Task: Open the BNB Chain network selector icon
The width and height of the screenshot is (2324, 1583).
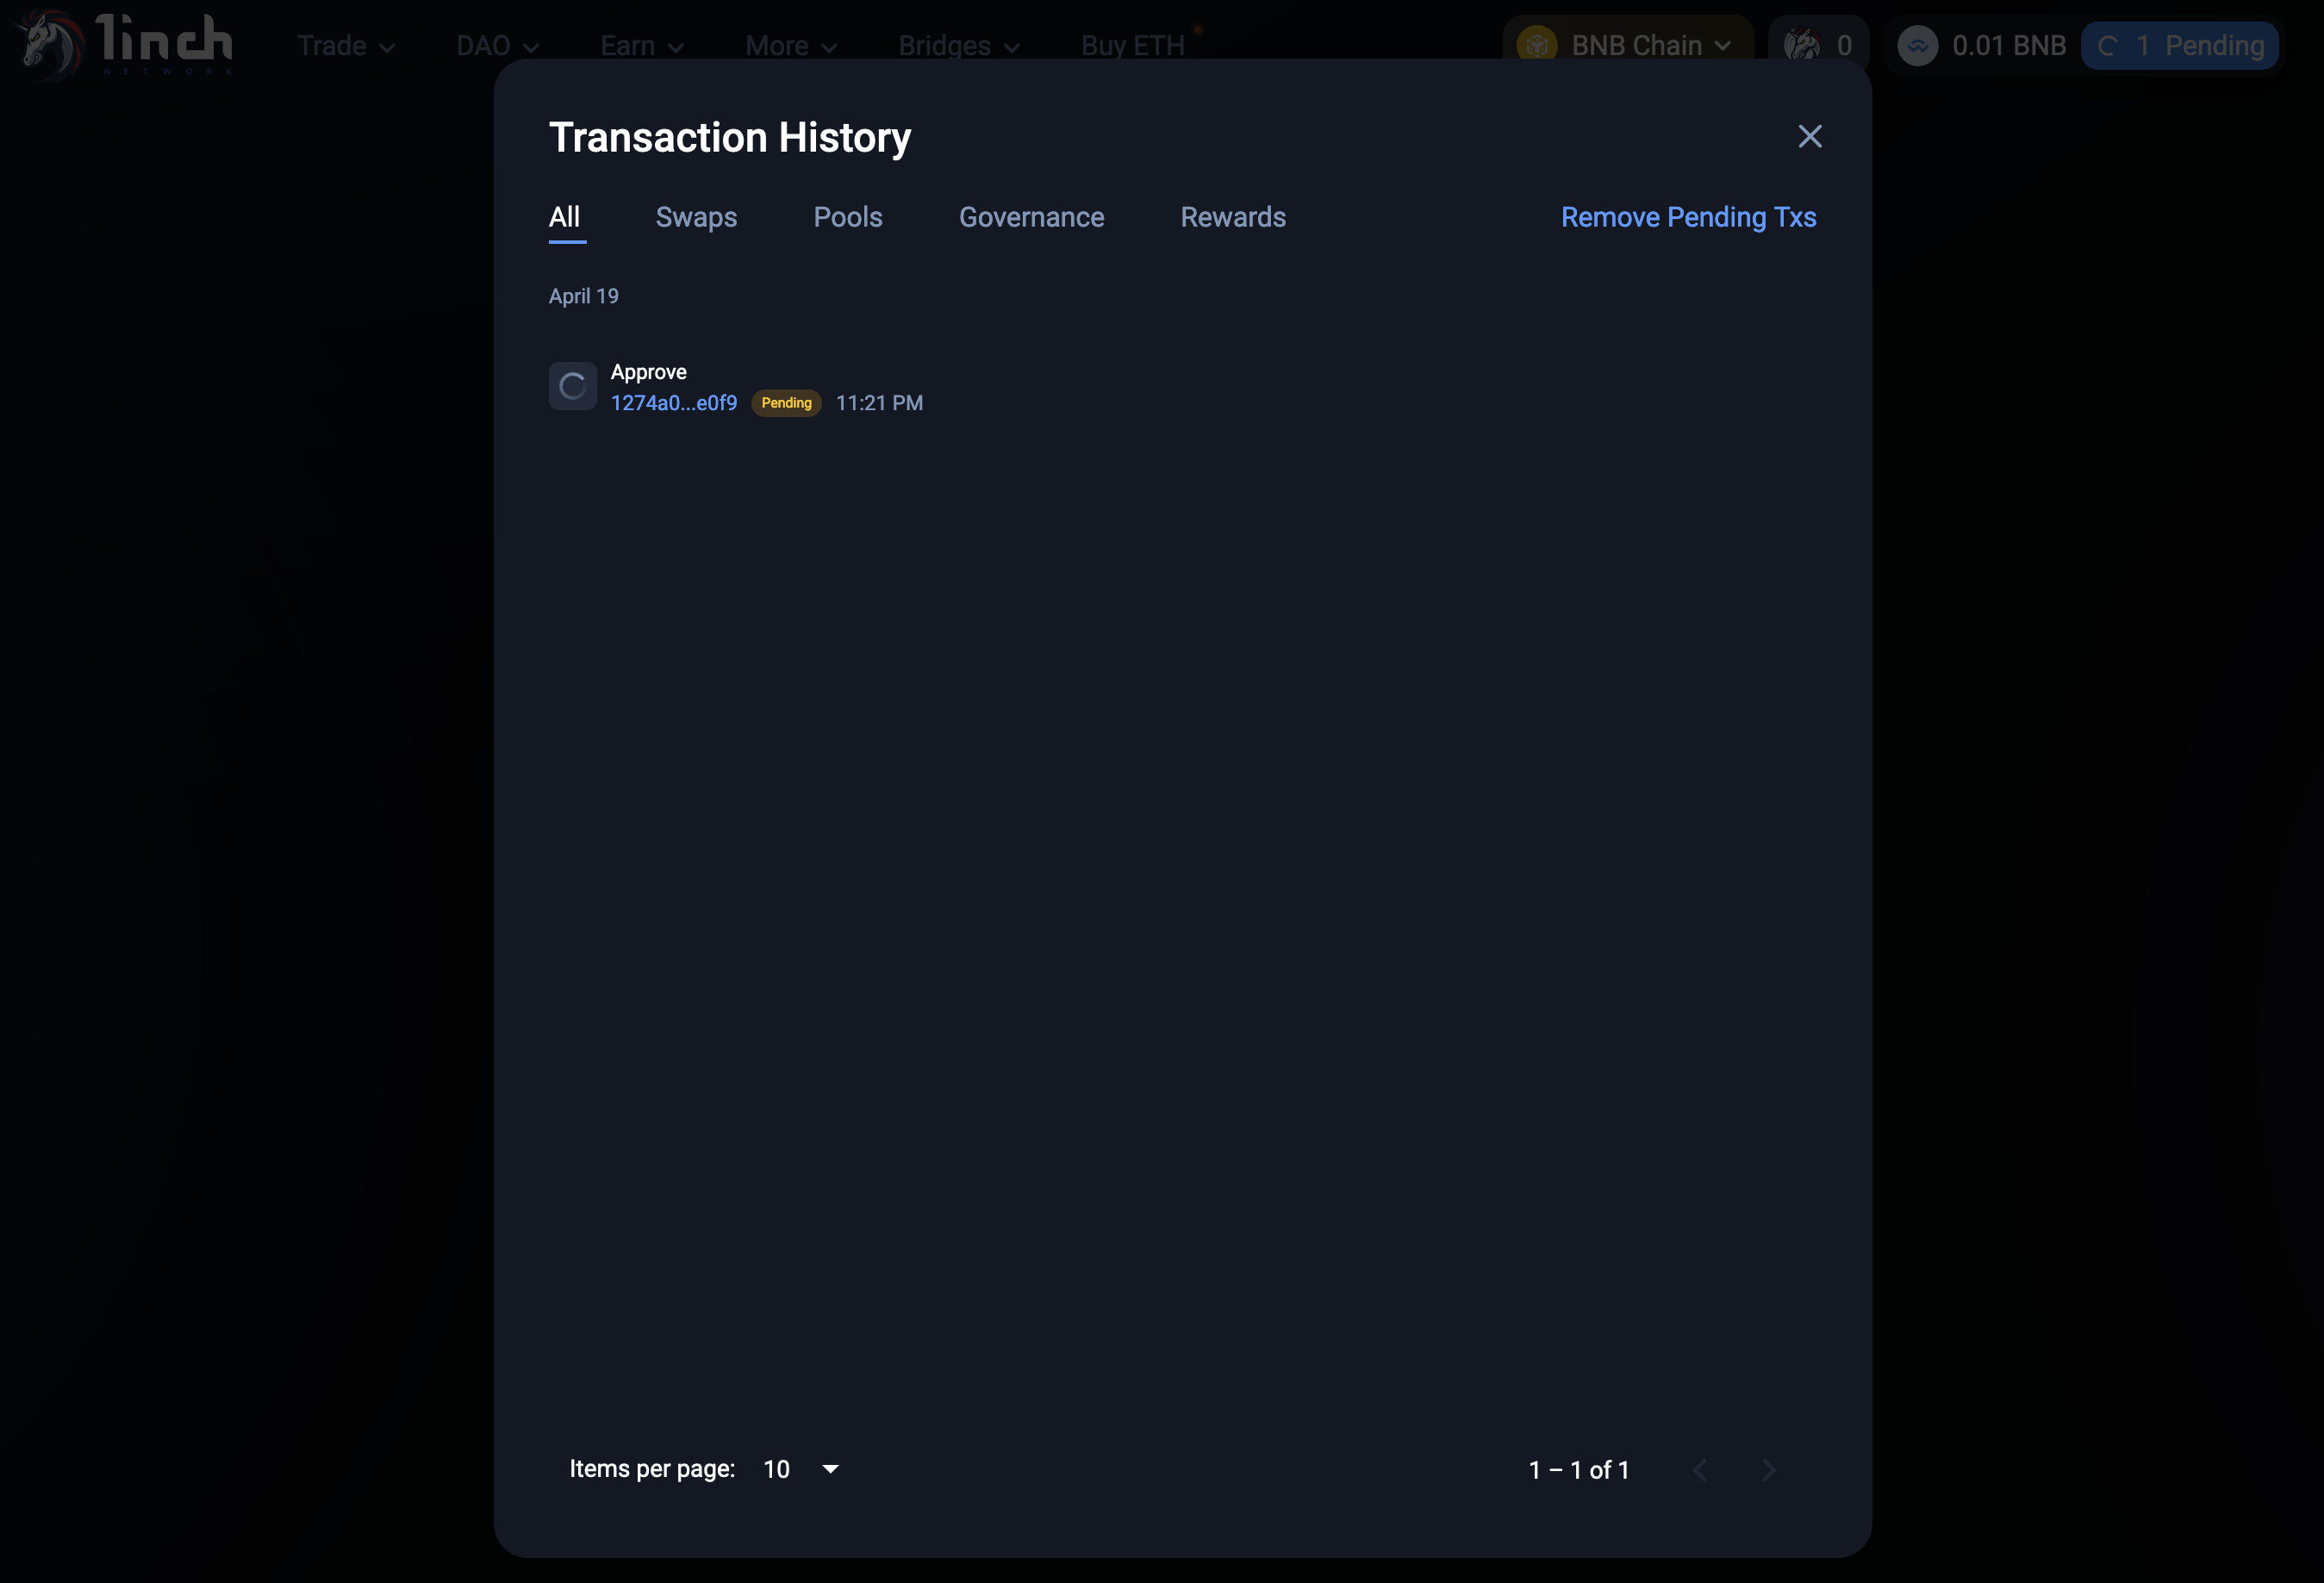Action: point(1537,45)
